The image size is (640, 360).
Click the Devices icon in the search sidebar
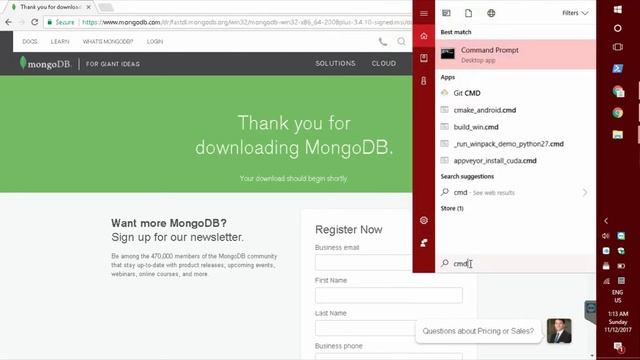coord(424,80)
